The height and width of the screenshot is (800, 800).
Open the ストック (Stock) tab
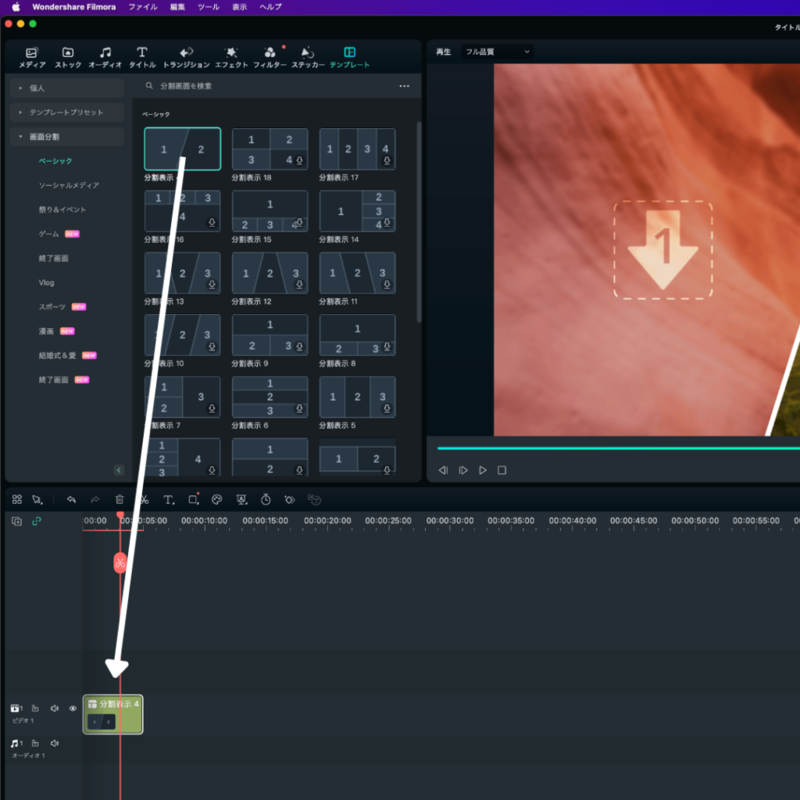tap(68, 57)
